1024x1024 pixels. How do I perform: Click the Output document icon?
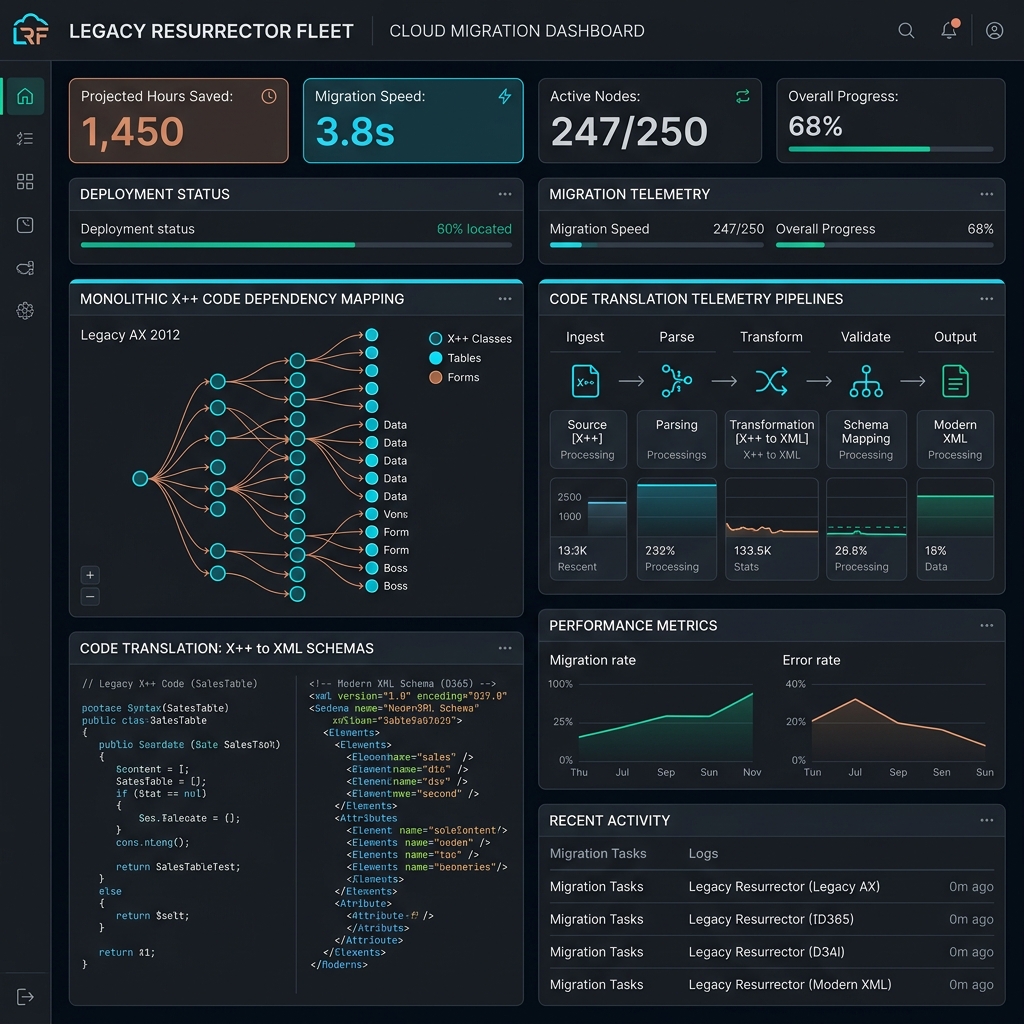955,381
